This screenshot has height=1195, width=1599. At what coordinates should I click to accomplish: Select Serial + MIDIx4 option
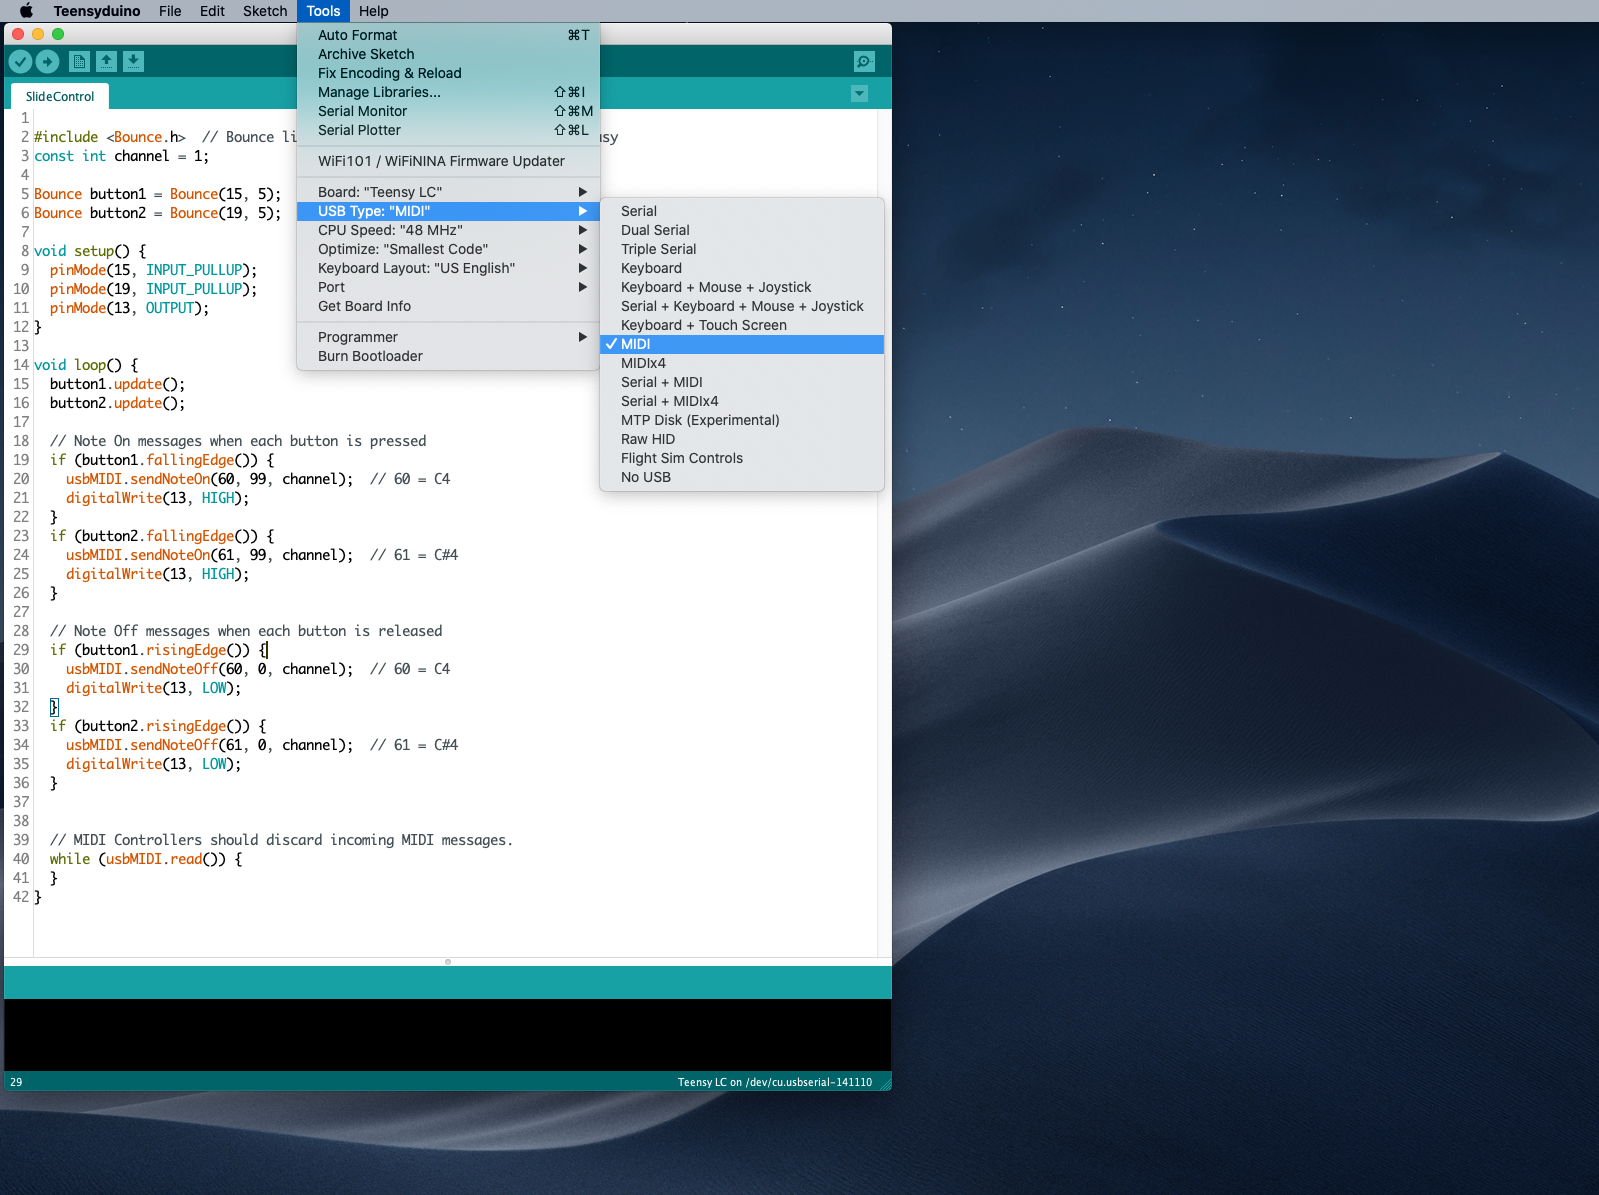coord(742,401)
